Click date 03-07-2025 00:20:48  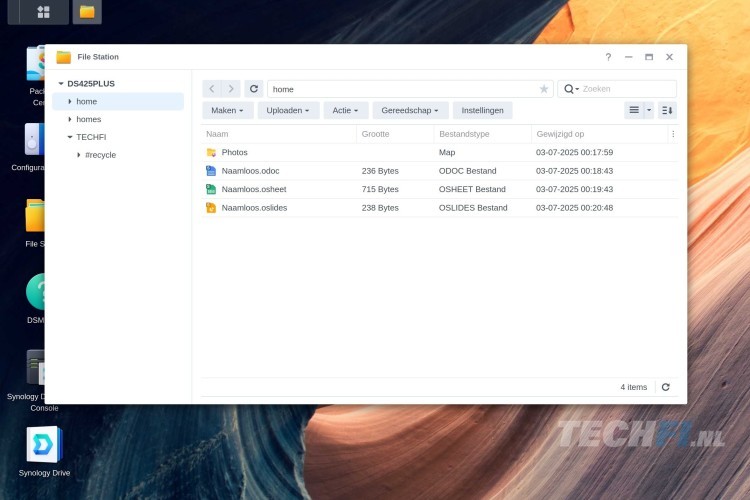click(574, 208)
